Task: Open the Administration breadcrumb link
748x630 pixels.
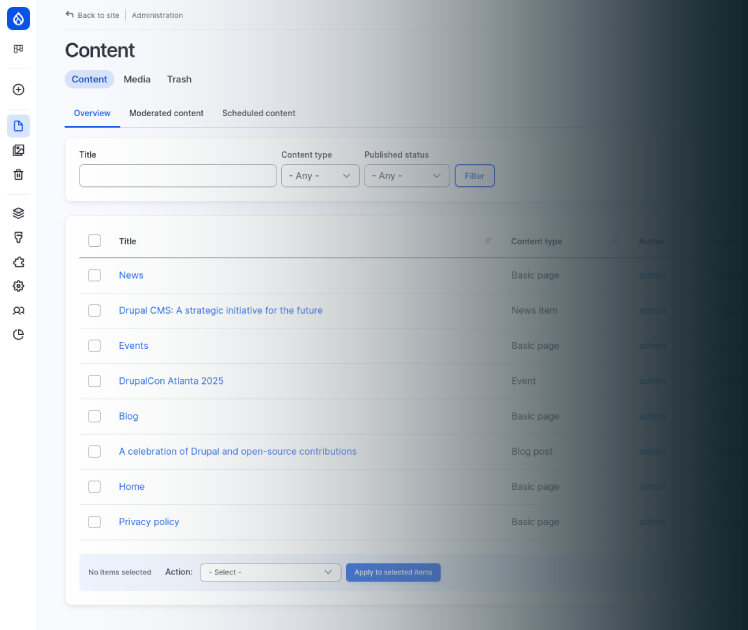Action: [157, 15]
